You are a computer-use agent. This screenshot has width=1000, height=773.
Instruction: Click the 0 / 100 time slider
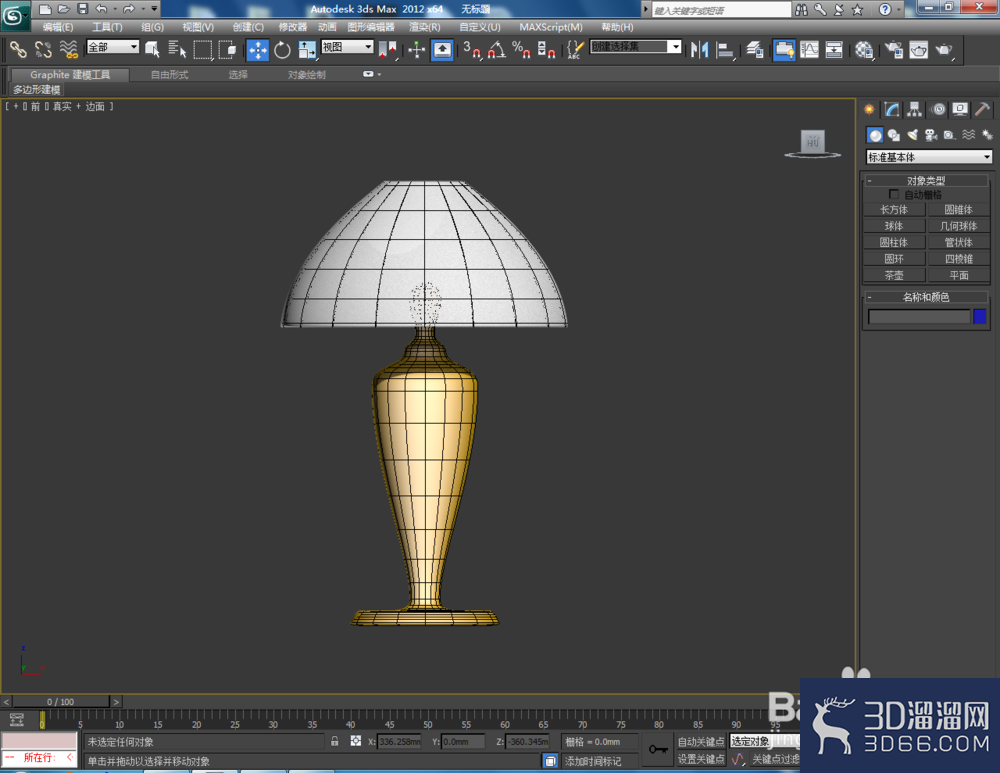61,702
